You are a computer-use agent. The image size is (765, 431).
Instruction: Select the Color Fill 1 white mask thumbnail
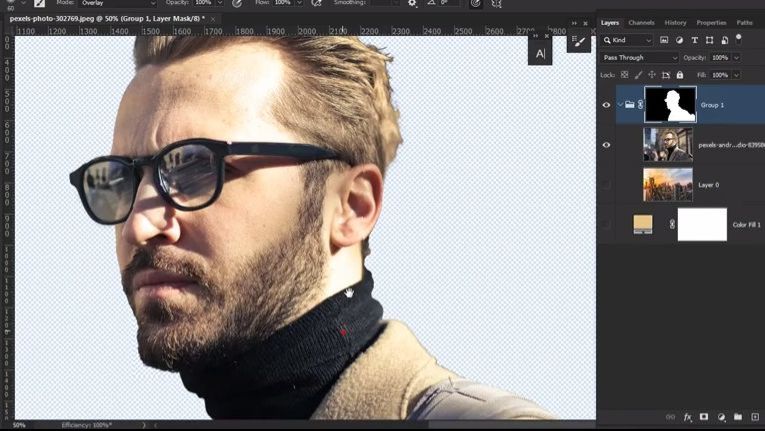coord(702,224)
